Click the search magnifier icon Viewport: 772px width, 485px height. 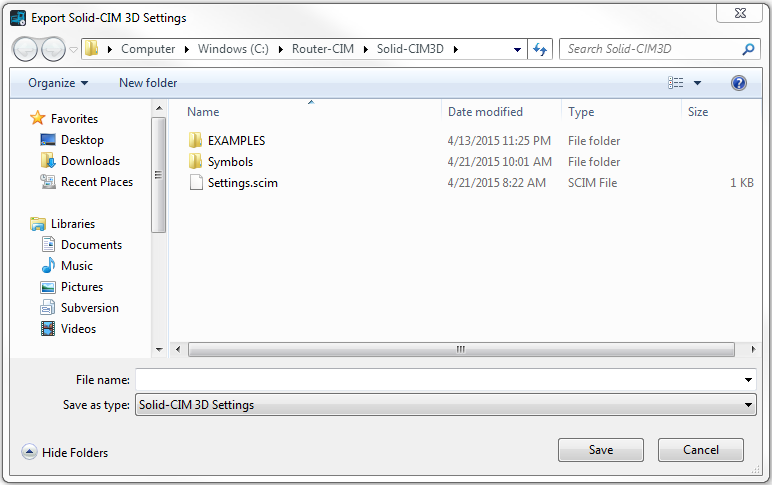pyautogui.click(x=748, y=49)
